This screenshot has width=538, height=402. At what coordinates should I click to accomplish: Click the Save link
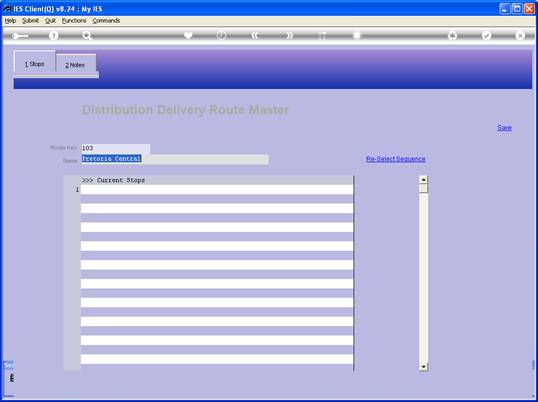[504, 128]
